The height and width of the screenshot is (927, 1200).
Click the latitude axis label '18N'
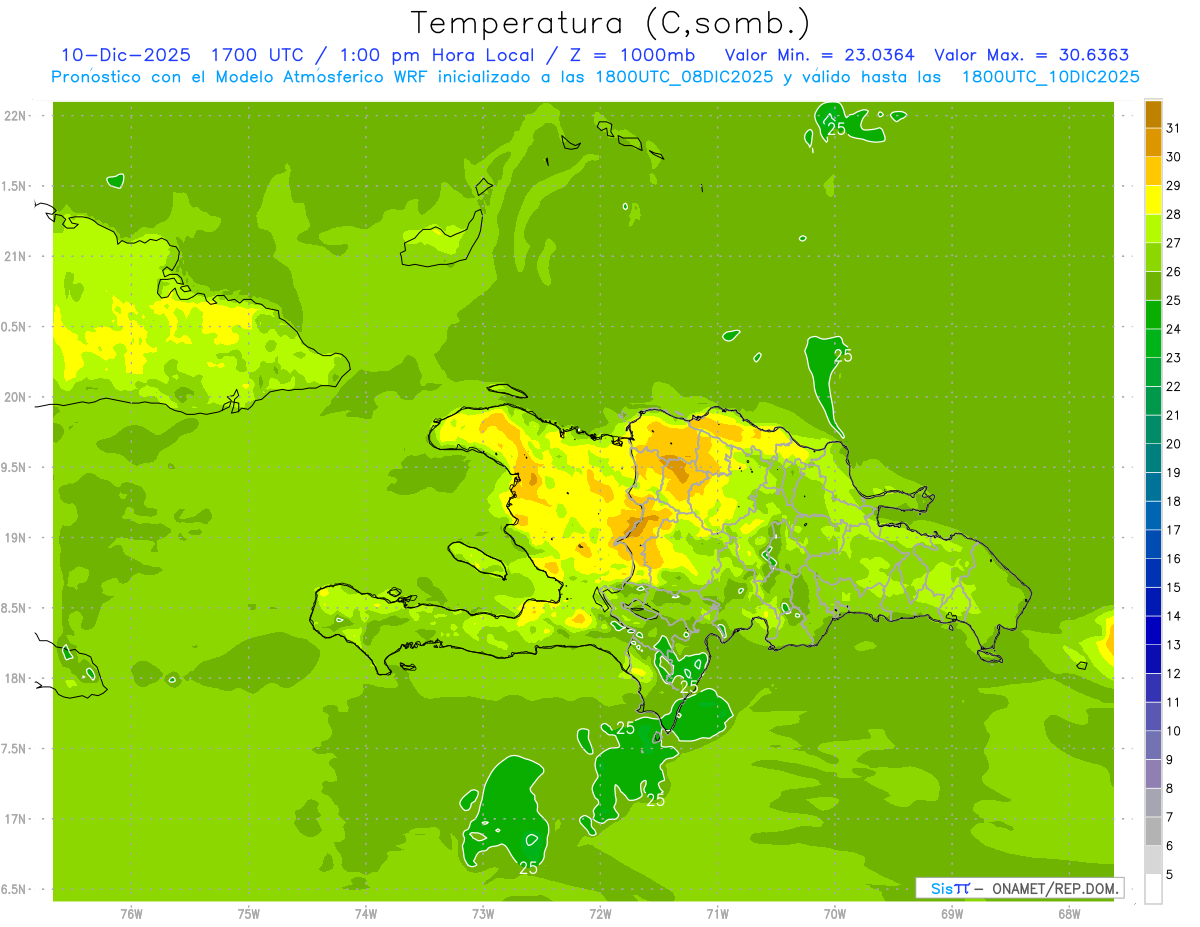tap(15, 678)
